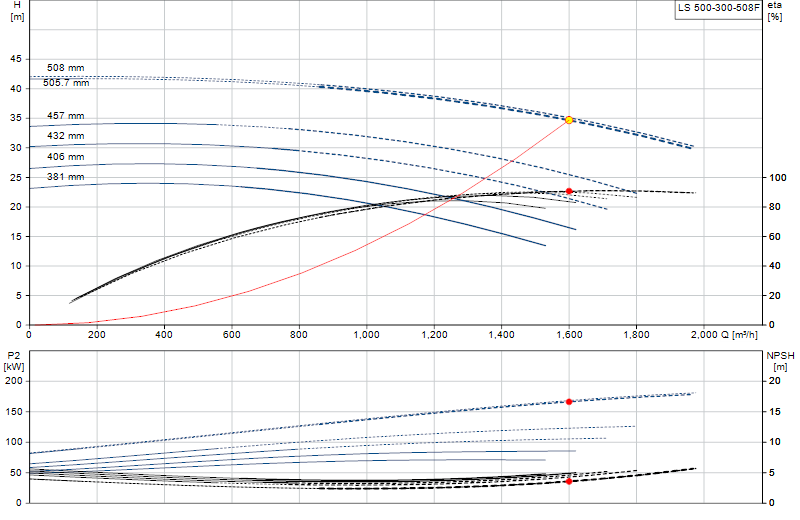This screenshot has width=800, height=520.
Task: Click the 20 NPSH axis tick label
Action: point(775,381)
